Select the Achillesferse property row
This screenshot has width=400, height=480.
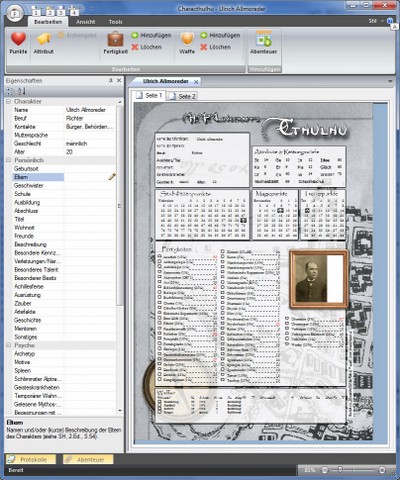(64, 286)
